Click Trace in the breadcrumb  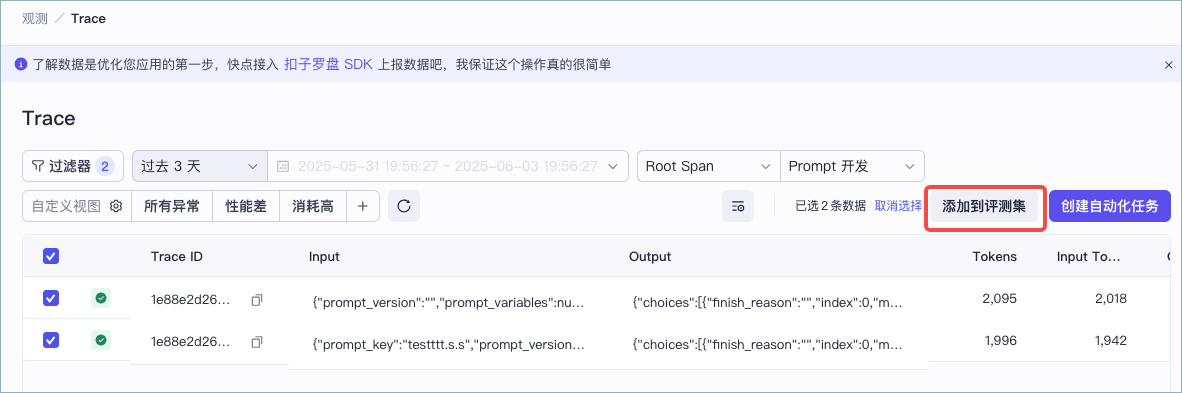point(88,19)
